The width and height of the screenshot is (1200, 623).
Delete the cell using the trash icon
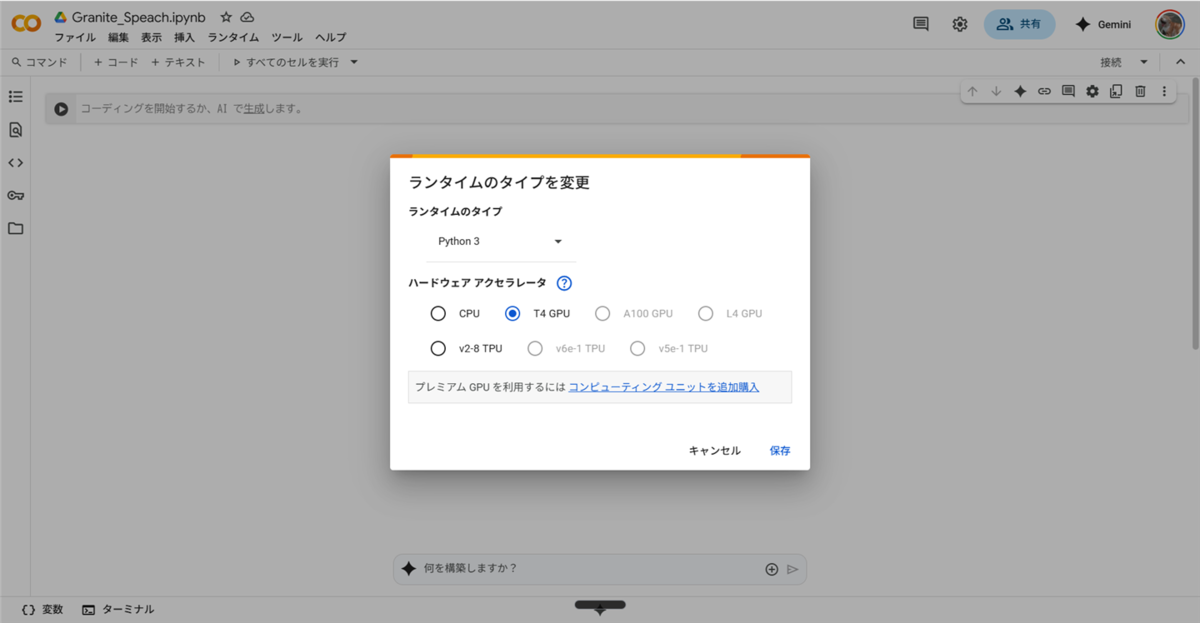coord(1140,90)
